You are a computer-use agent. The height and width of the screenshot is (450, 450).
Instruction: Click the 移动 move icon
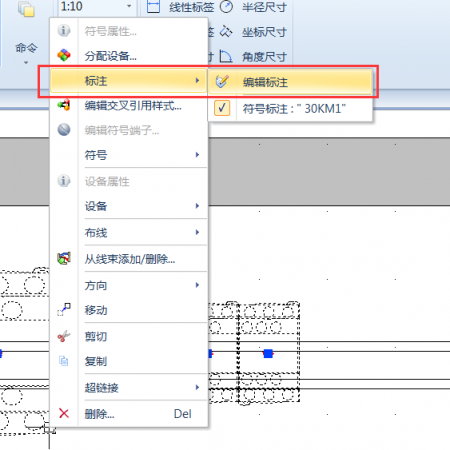click(x=64, y=309)
